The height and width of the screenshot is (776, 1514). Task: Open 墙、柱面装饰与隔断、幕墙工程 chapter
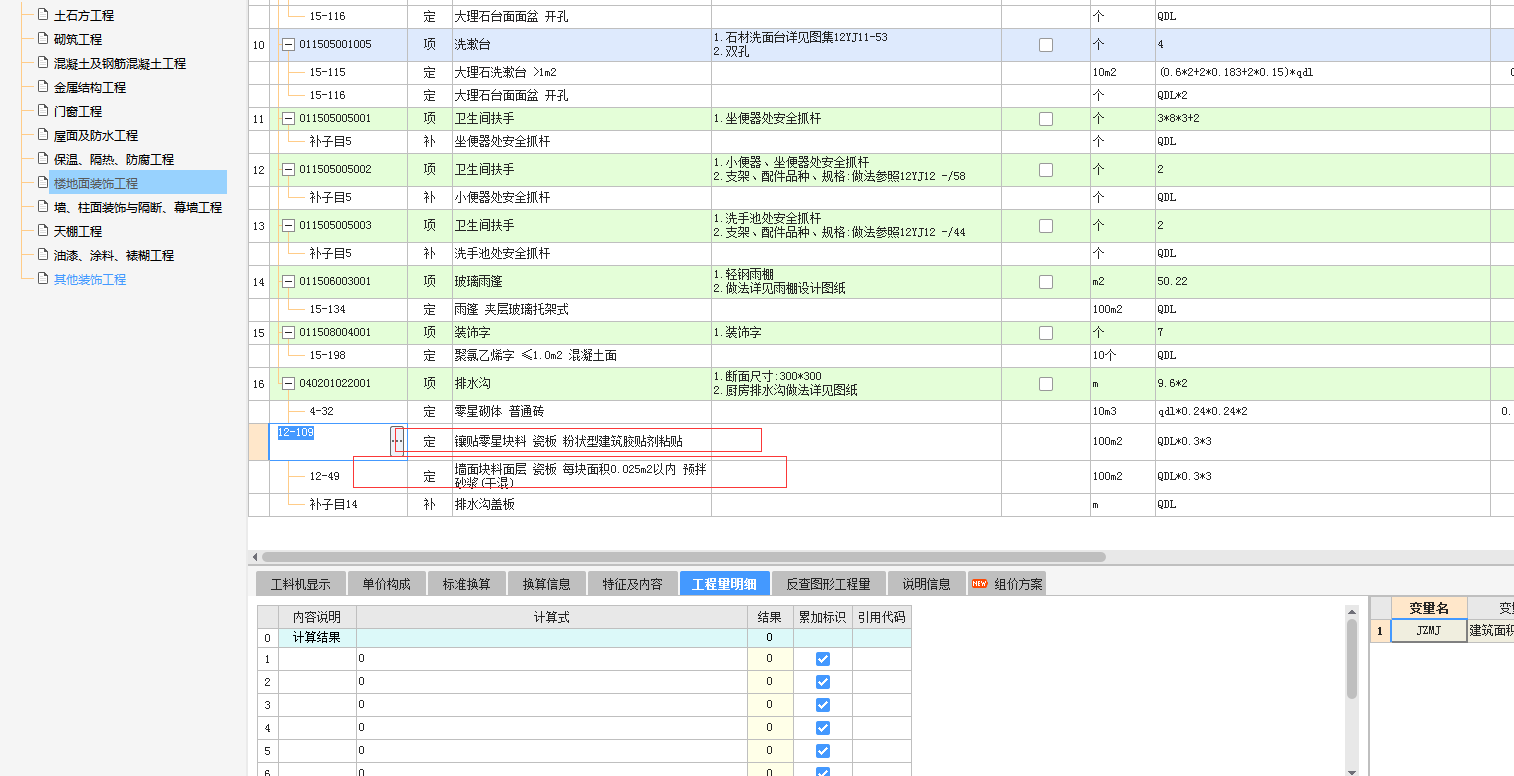tap(137, 207)
